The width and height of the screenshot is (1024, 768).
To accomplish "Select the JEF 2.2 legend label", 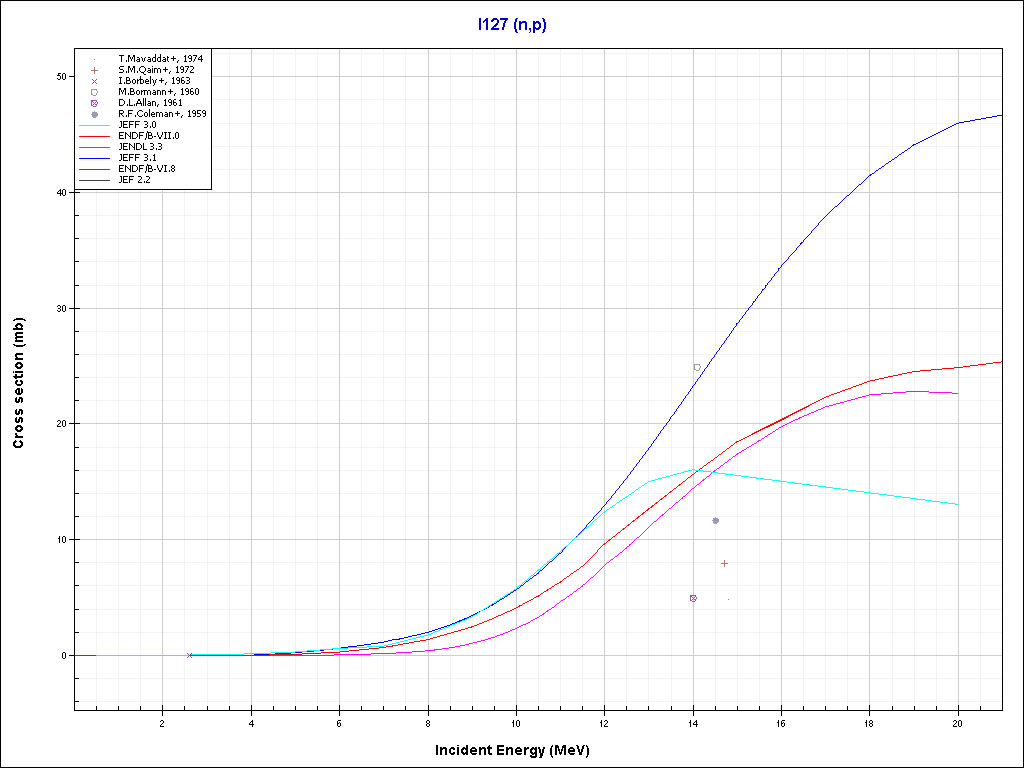I will [x=137, y=180].
